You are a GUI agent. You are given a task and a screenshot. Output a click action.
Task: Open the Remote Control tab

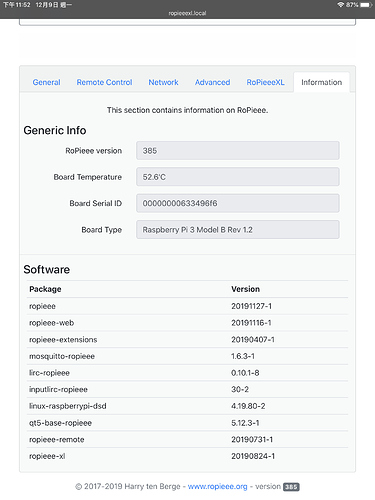point(104,82)
